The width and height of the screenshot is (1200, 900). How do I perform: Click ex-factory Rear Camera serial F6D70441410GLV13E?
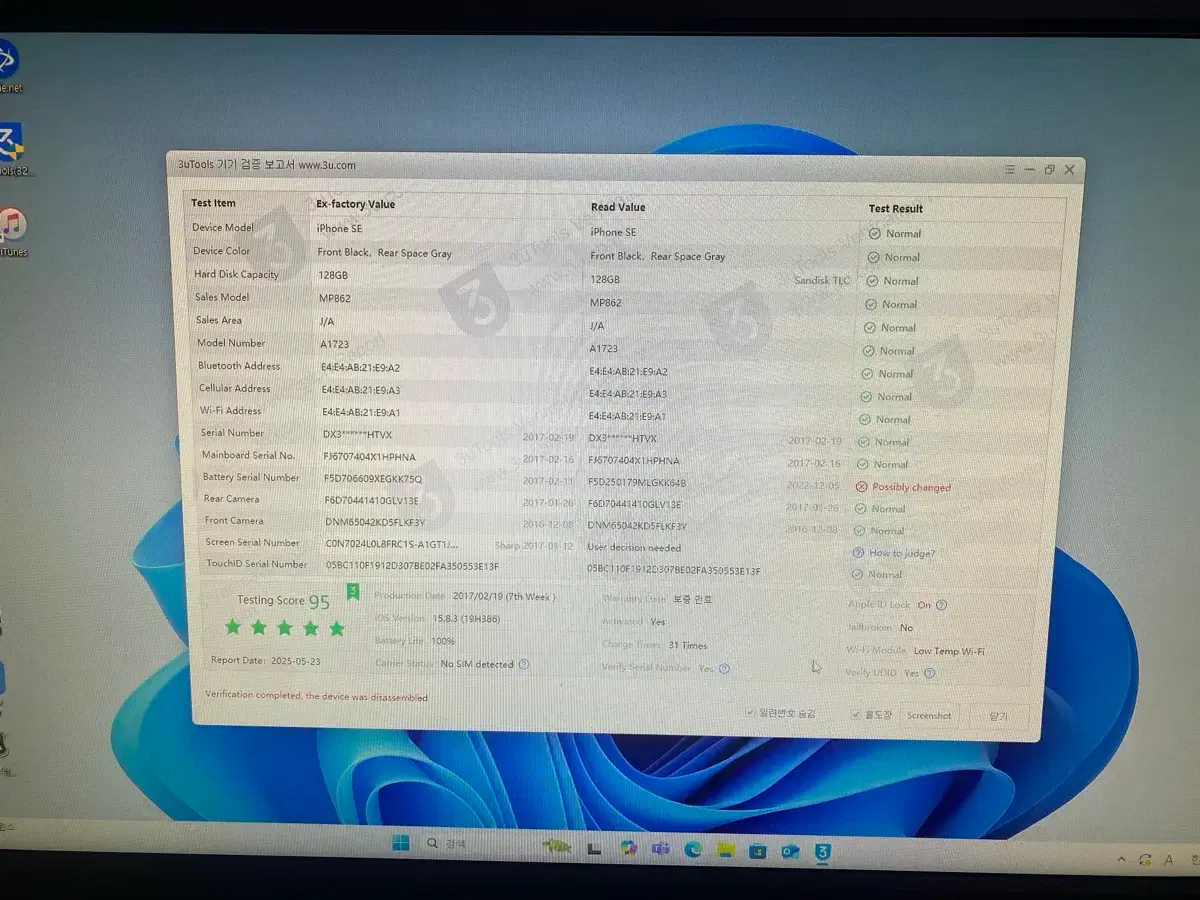pyautogui.click(x=372, y=501)
